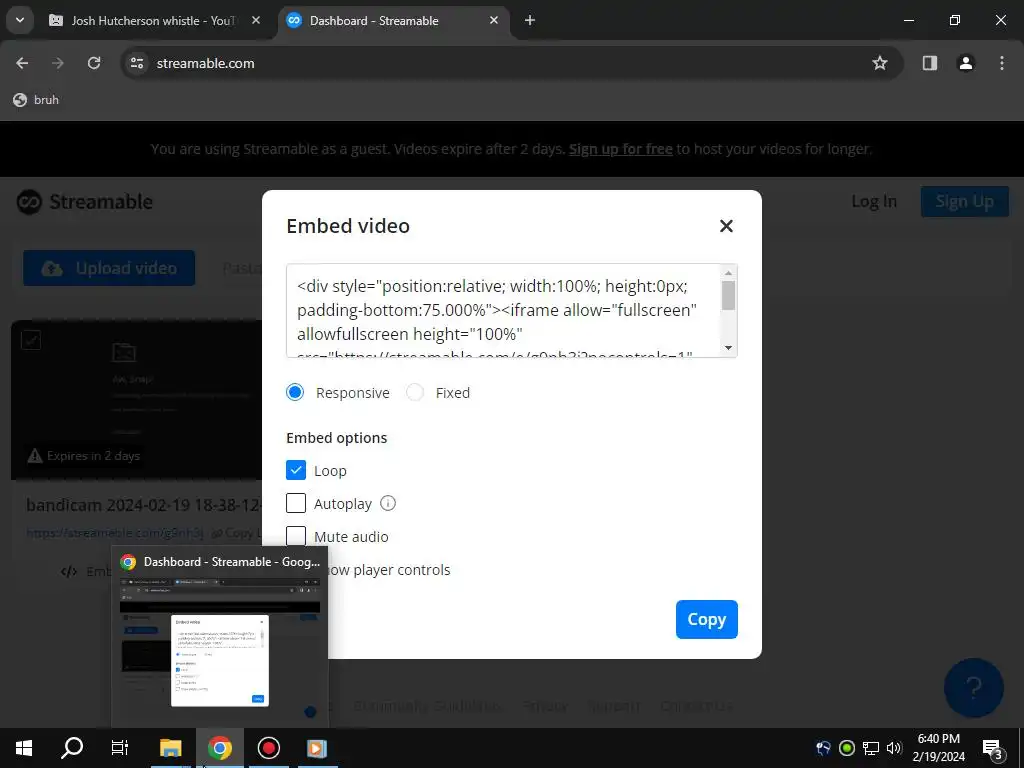Open the browser side panel
Screen dimensions: 1024x768
(x=930, y=63)
